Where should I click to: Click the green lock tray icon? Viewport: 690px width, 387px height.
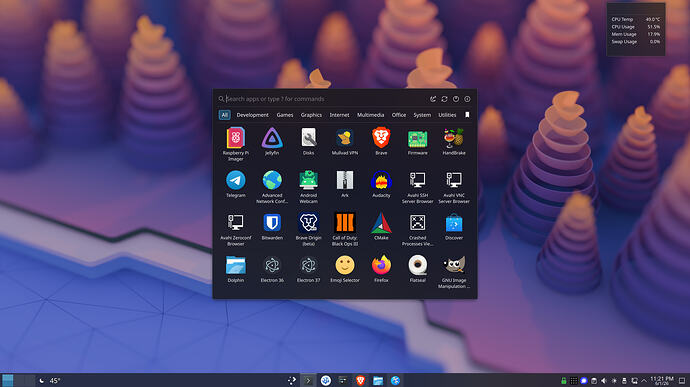[x=563, y=381]
